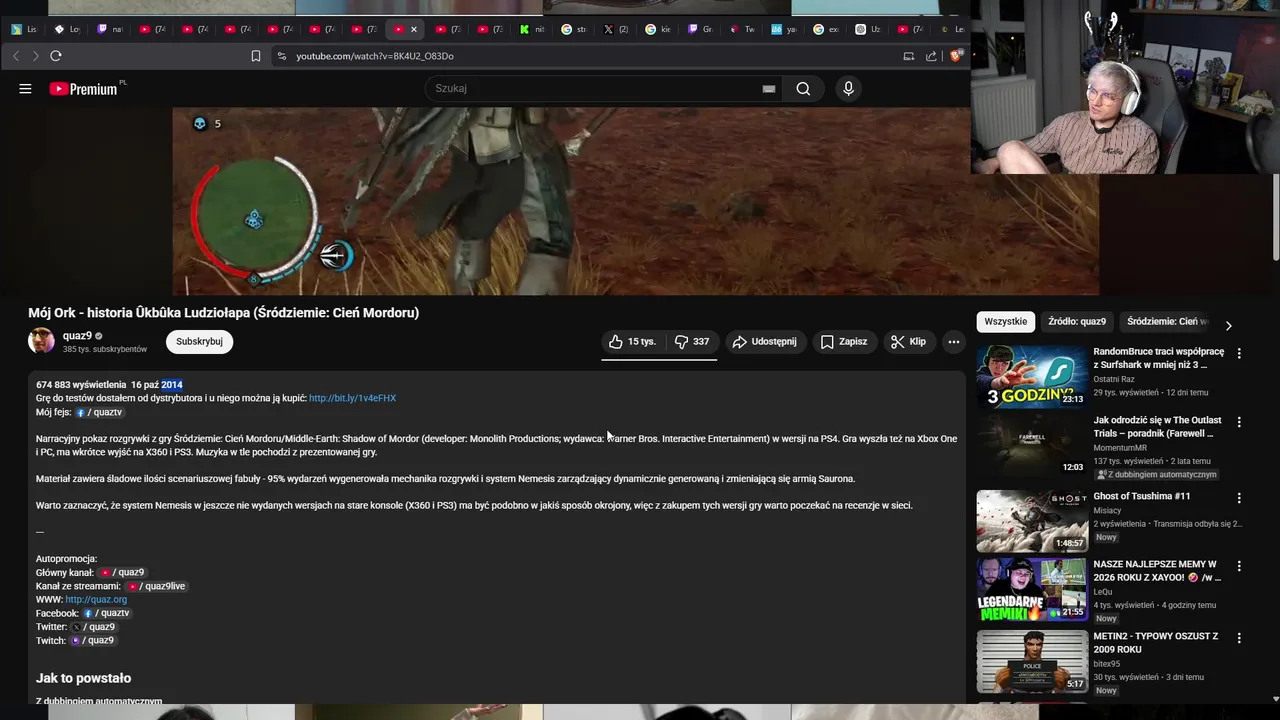Select the 'Źródło: quaz9' filter chip
Viewport: 1280px width, 720px height.
pyautogui.click(x=1077, y=322)
